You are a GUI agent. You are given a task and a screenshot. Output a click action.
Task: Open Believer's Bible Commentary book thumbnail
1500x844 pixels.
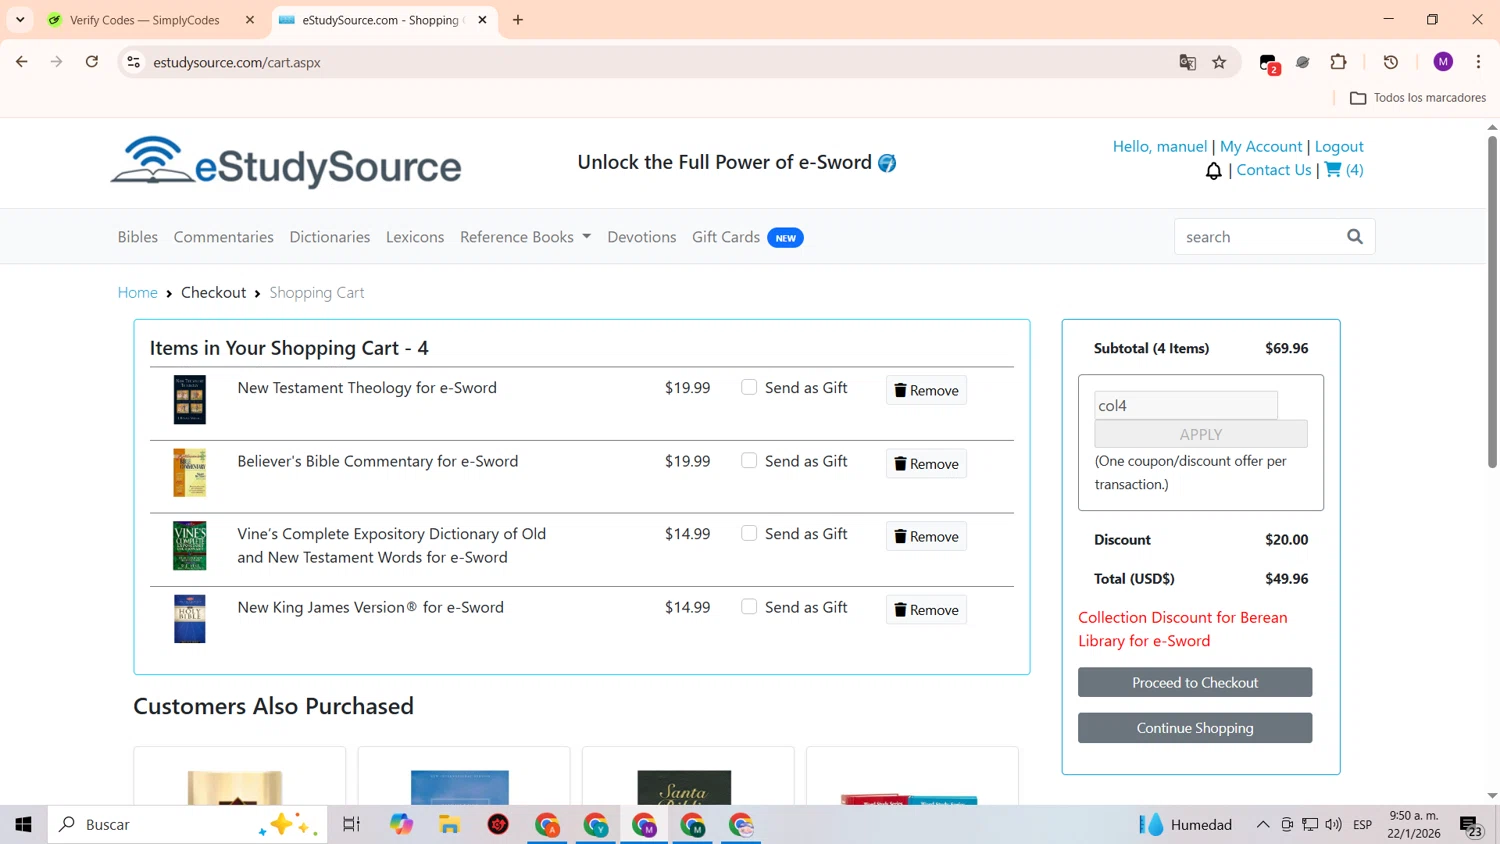click(189, 473)
